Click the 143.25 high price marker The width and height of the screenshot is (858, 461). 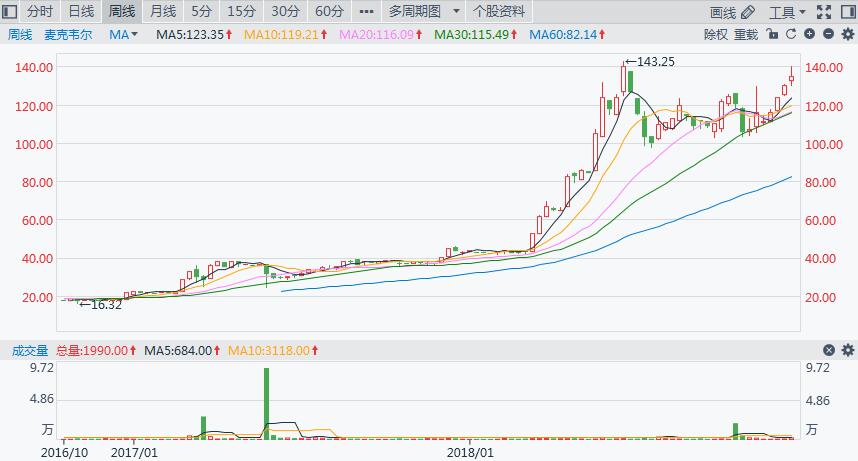click(x=650, y=62)
